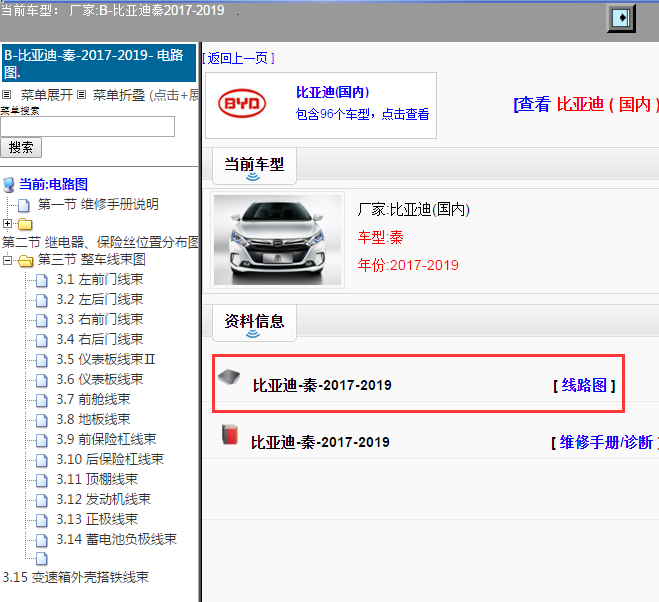
Task: Click the page icon beside 3.12 发动机线束
Action: (x=42, y=500)
